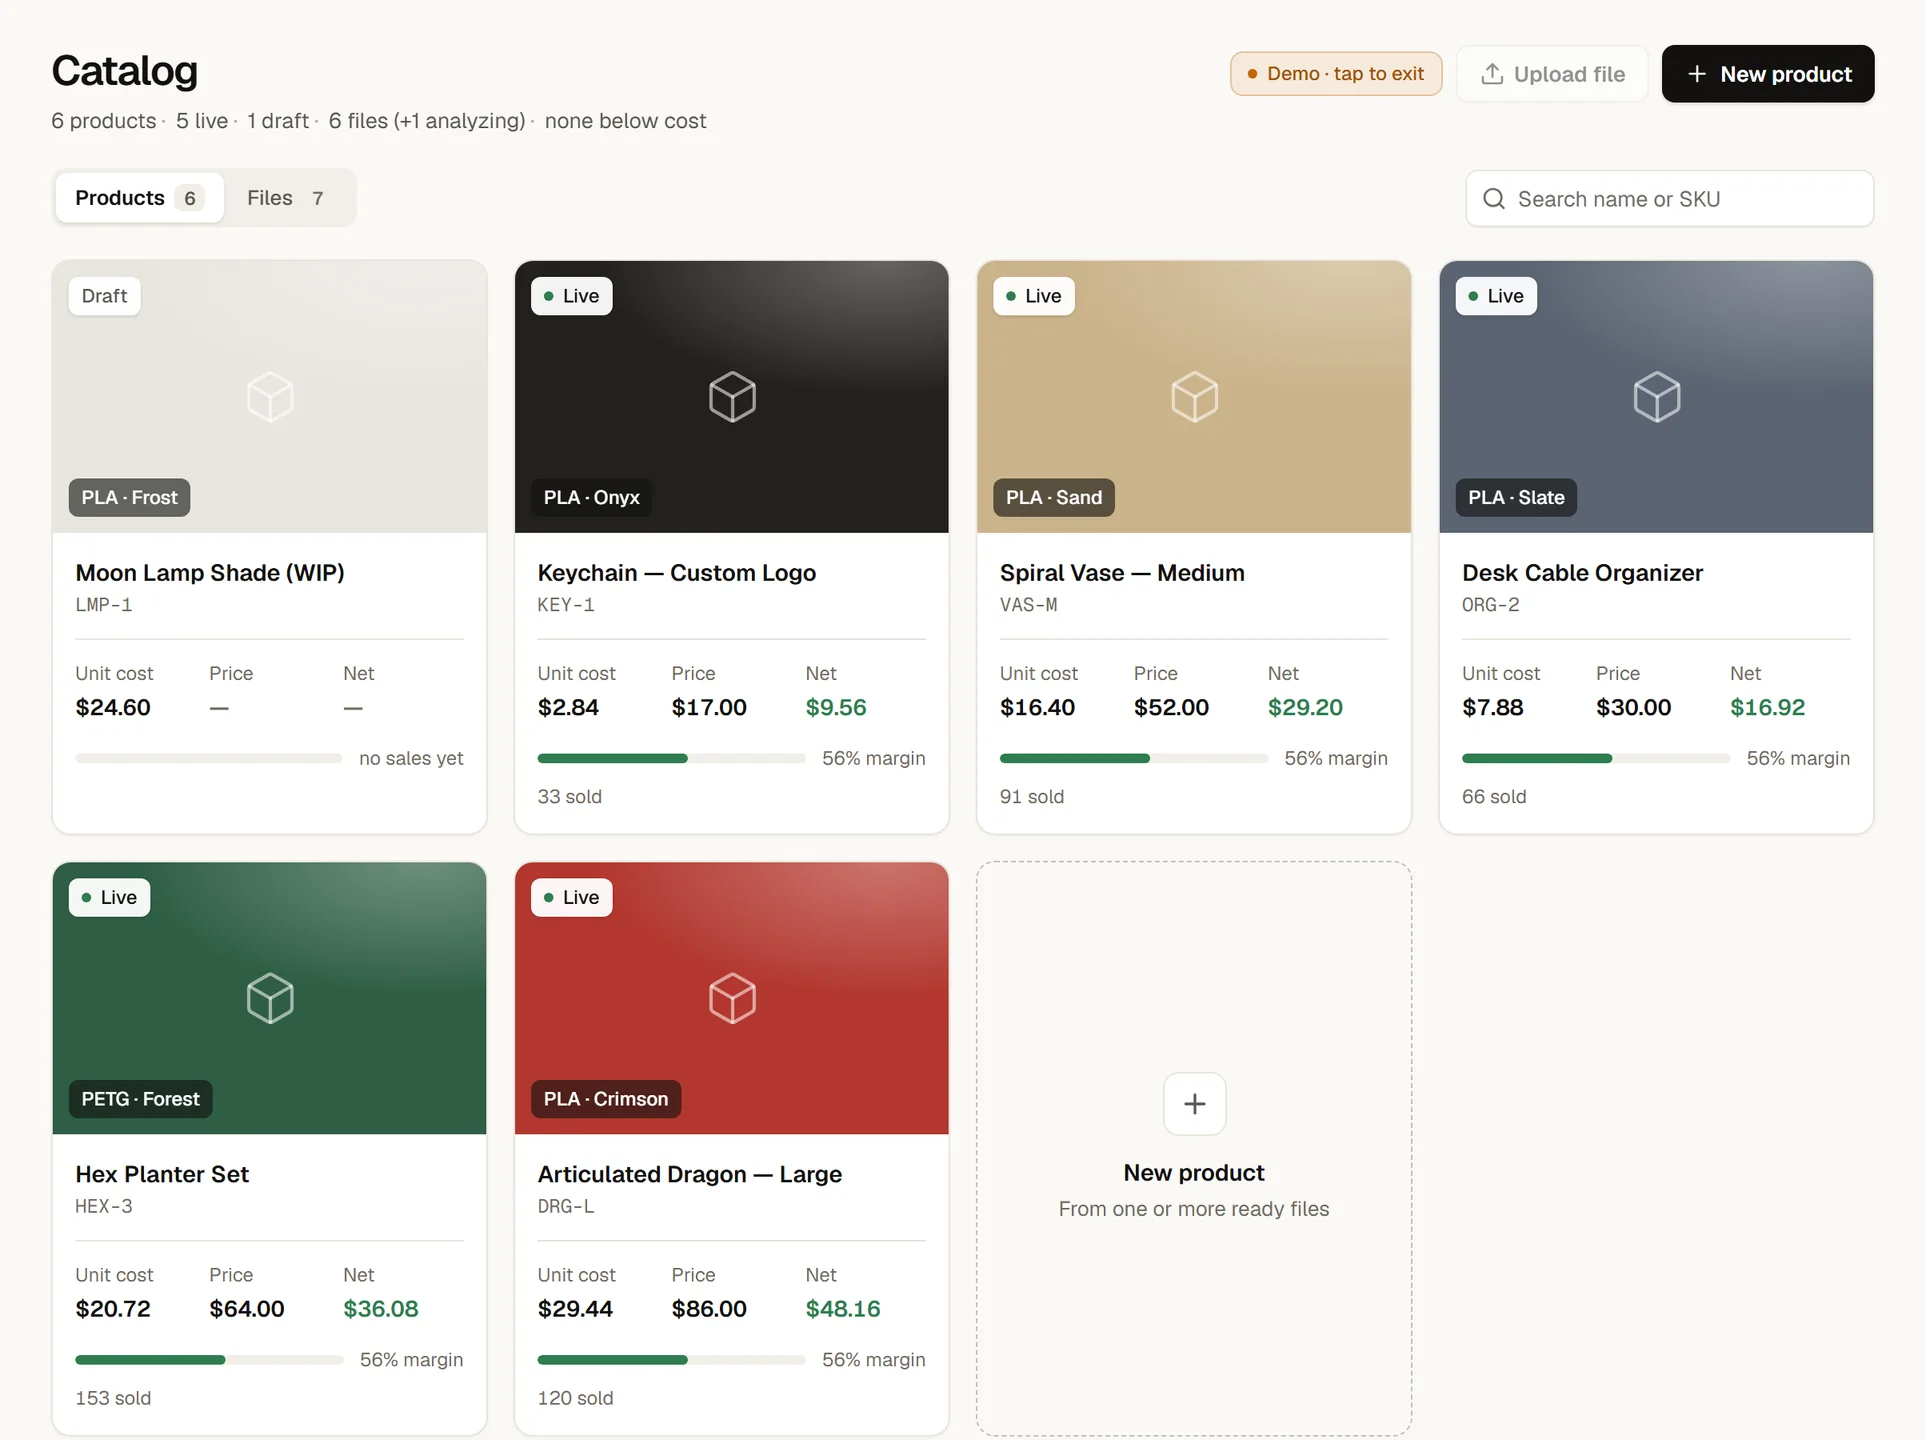Open Hex Planter Set product title
The height and width of the screenshot is (1440, 1926).
(162, 1174)
